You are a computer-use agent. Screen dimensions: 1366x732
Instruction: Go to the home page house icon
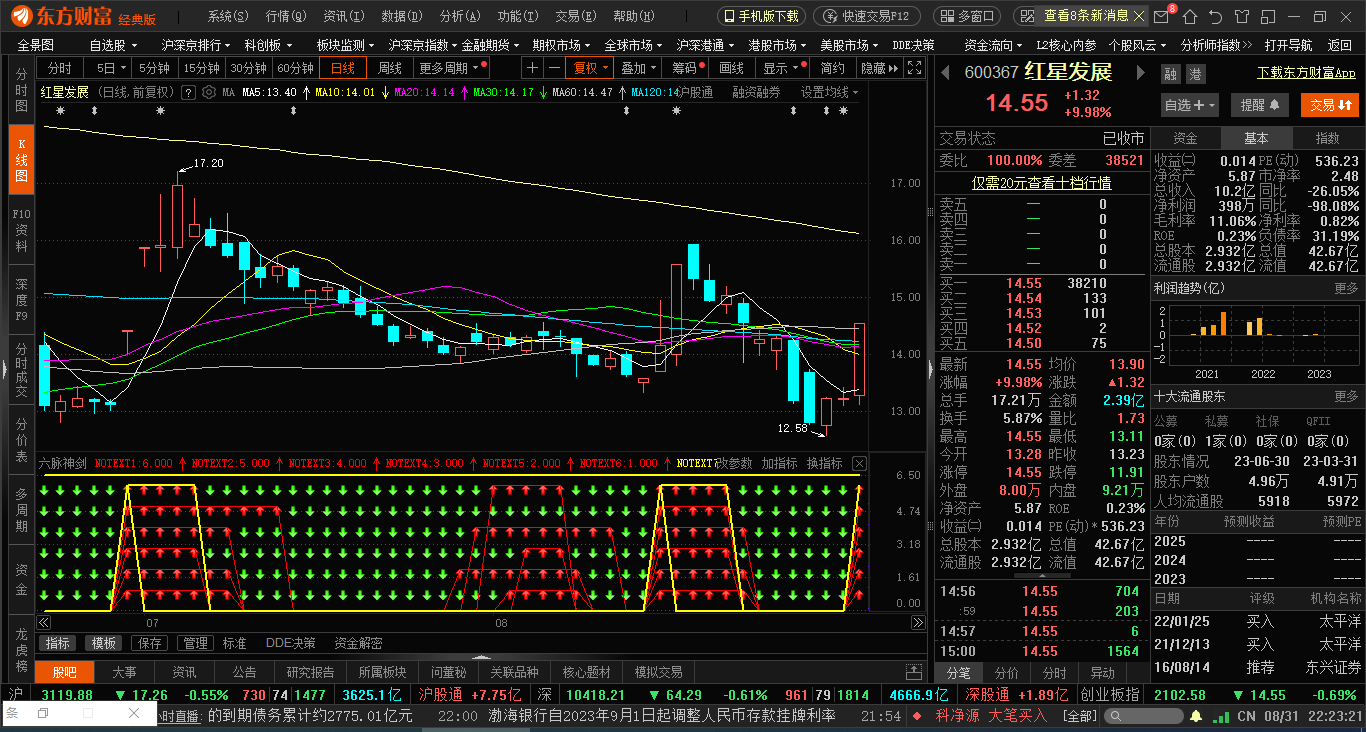point(1188,17)
